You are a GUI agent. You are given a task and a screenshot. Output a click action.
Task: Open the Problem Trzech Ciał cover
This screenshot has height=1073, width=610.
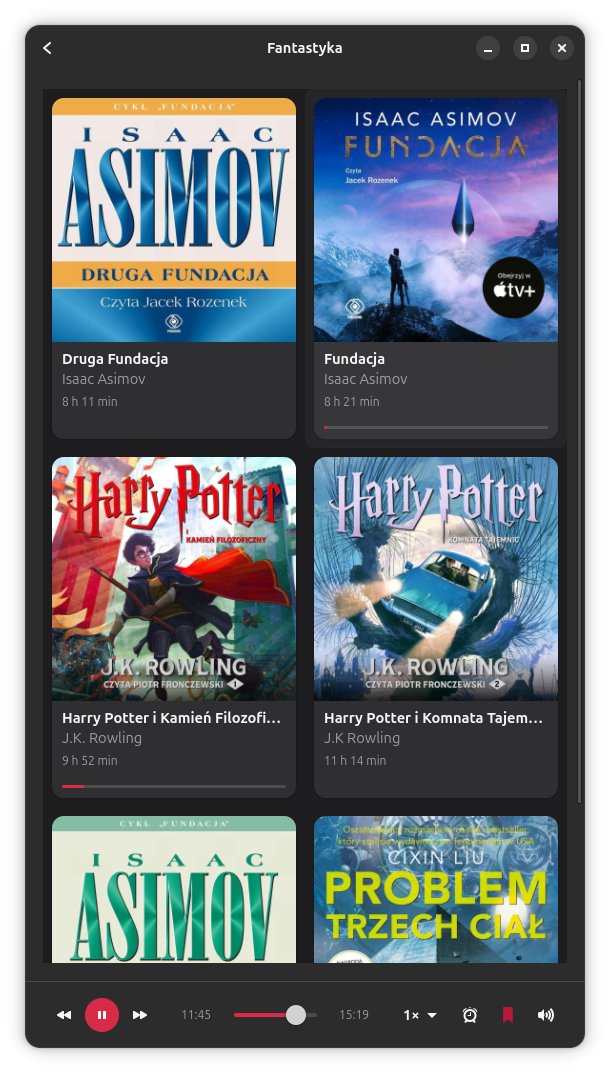(436, 890)
